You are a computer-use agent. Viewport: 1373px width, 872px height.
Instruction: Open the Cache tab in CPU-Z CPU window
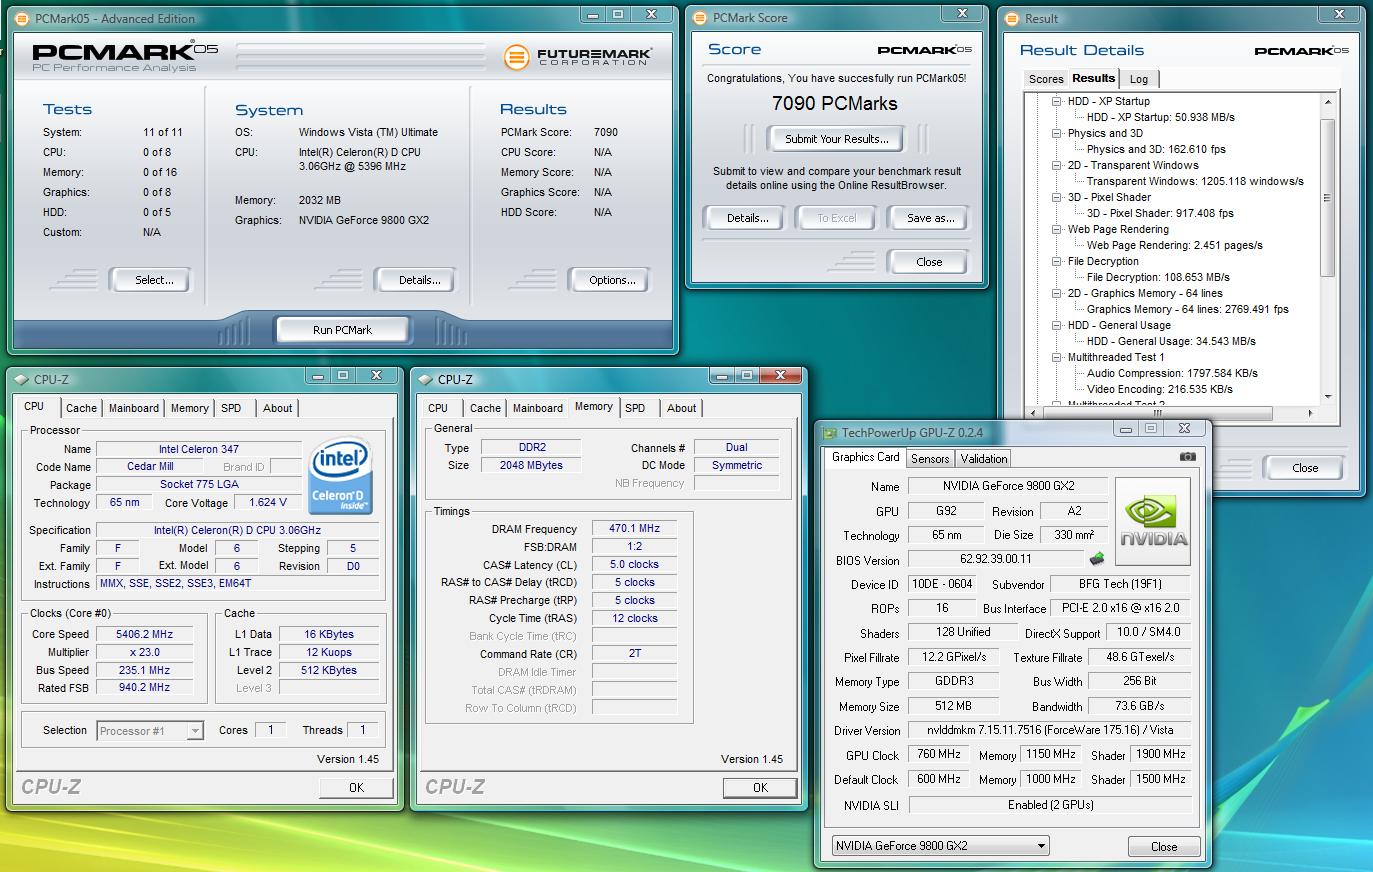81,408
